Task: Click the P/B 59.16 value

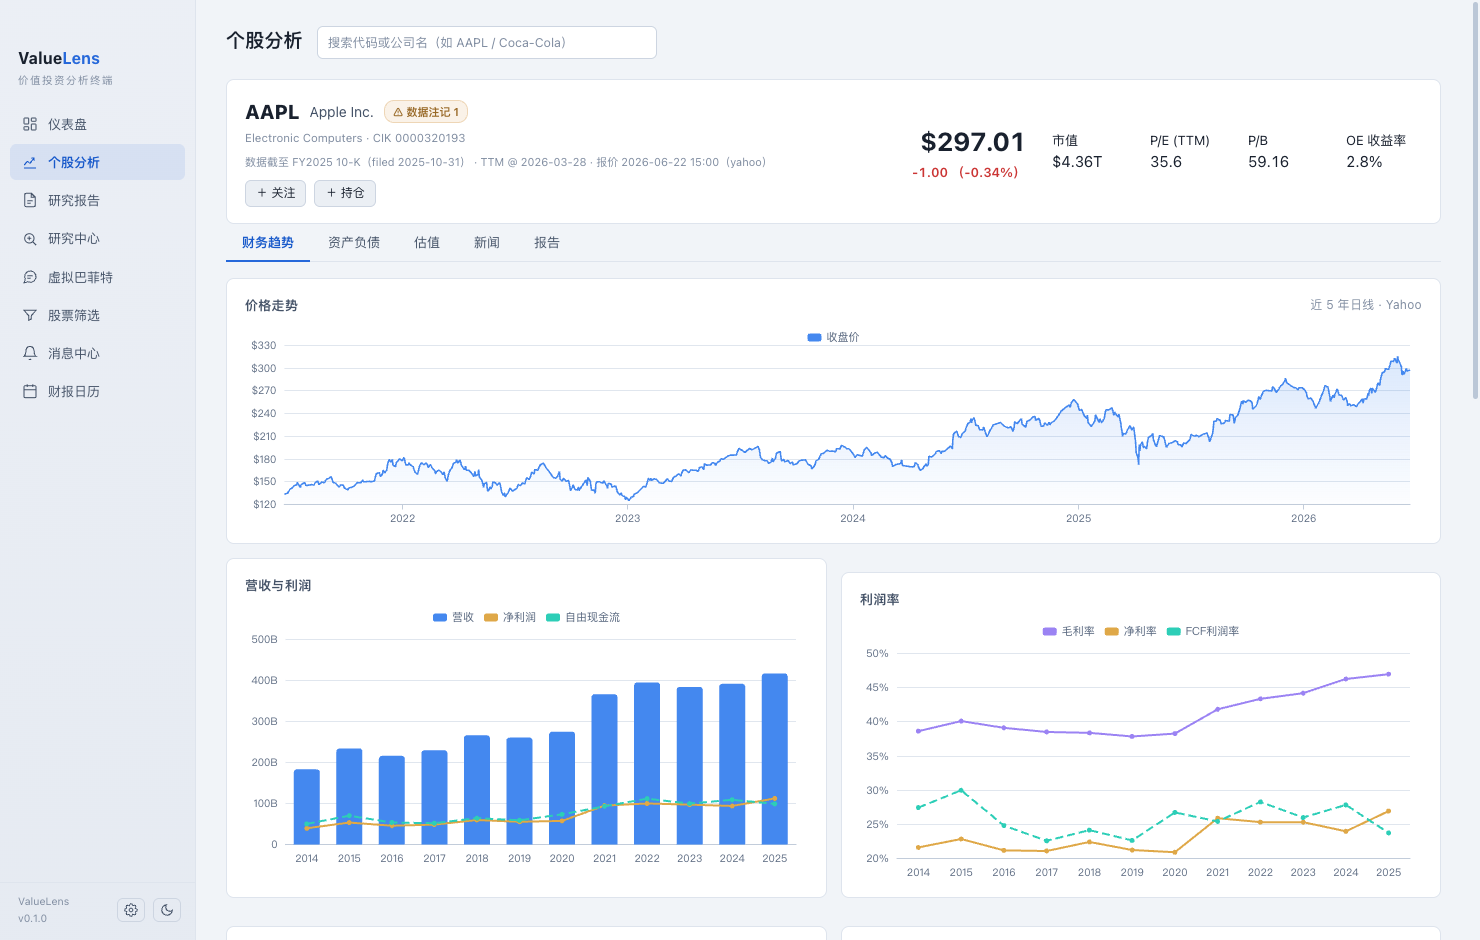Action: pyautogui.click(x=1268, y=162)
